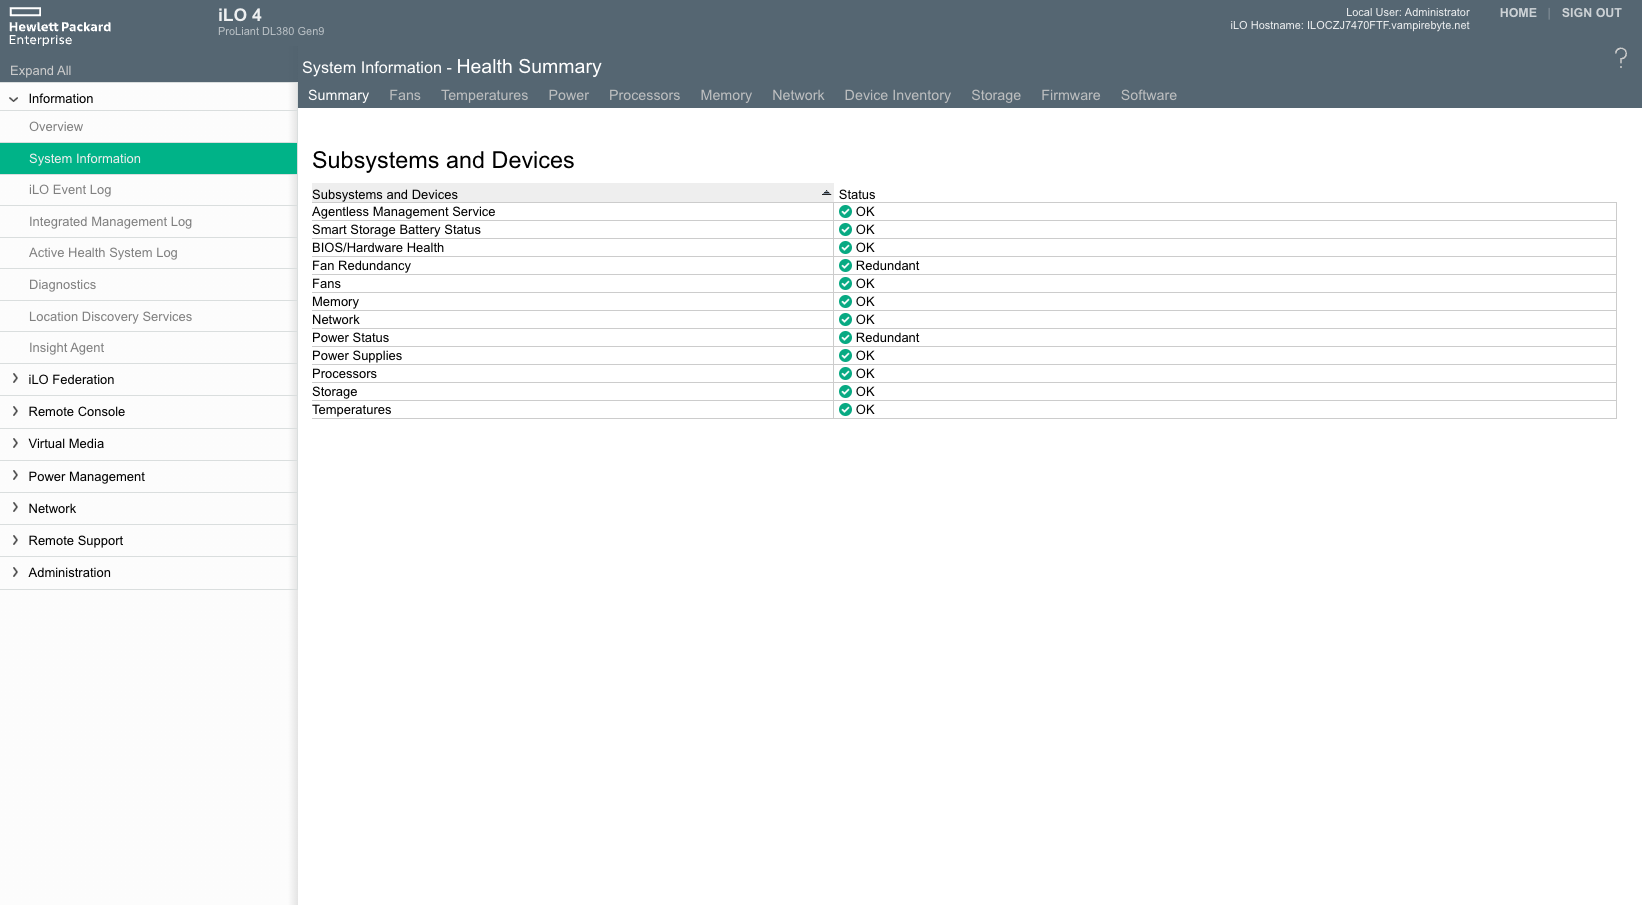
Task: Open the Firmware tab
Action: 1070,95
